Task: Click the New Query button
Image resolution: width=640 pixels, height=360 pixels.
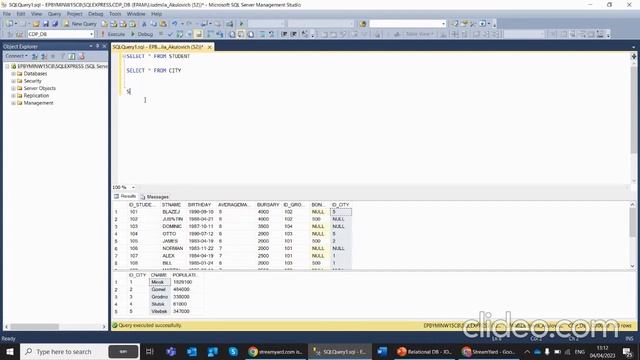Action: (80, 24)
